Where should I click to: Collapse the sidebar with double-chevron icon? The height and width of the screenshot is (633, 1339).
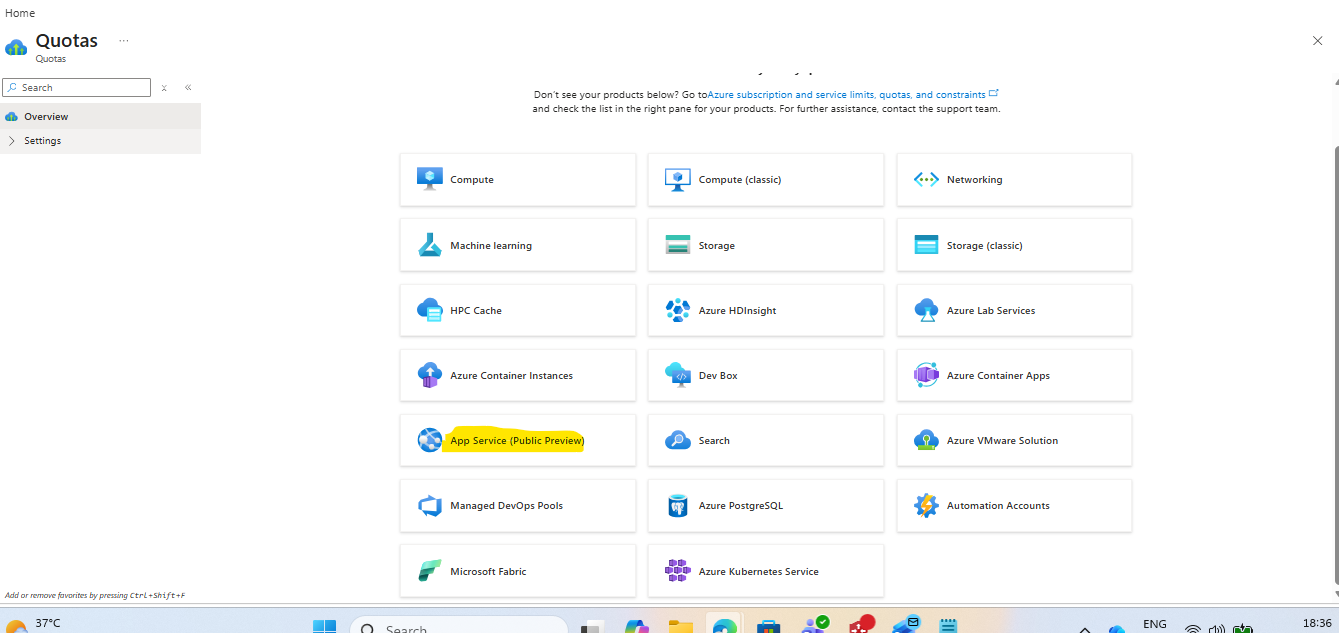click(188, 88)
